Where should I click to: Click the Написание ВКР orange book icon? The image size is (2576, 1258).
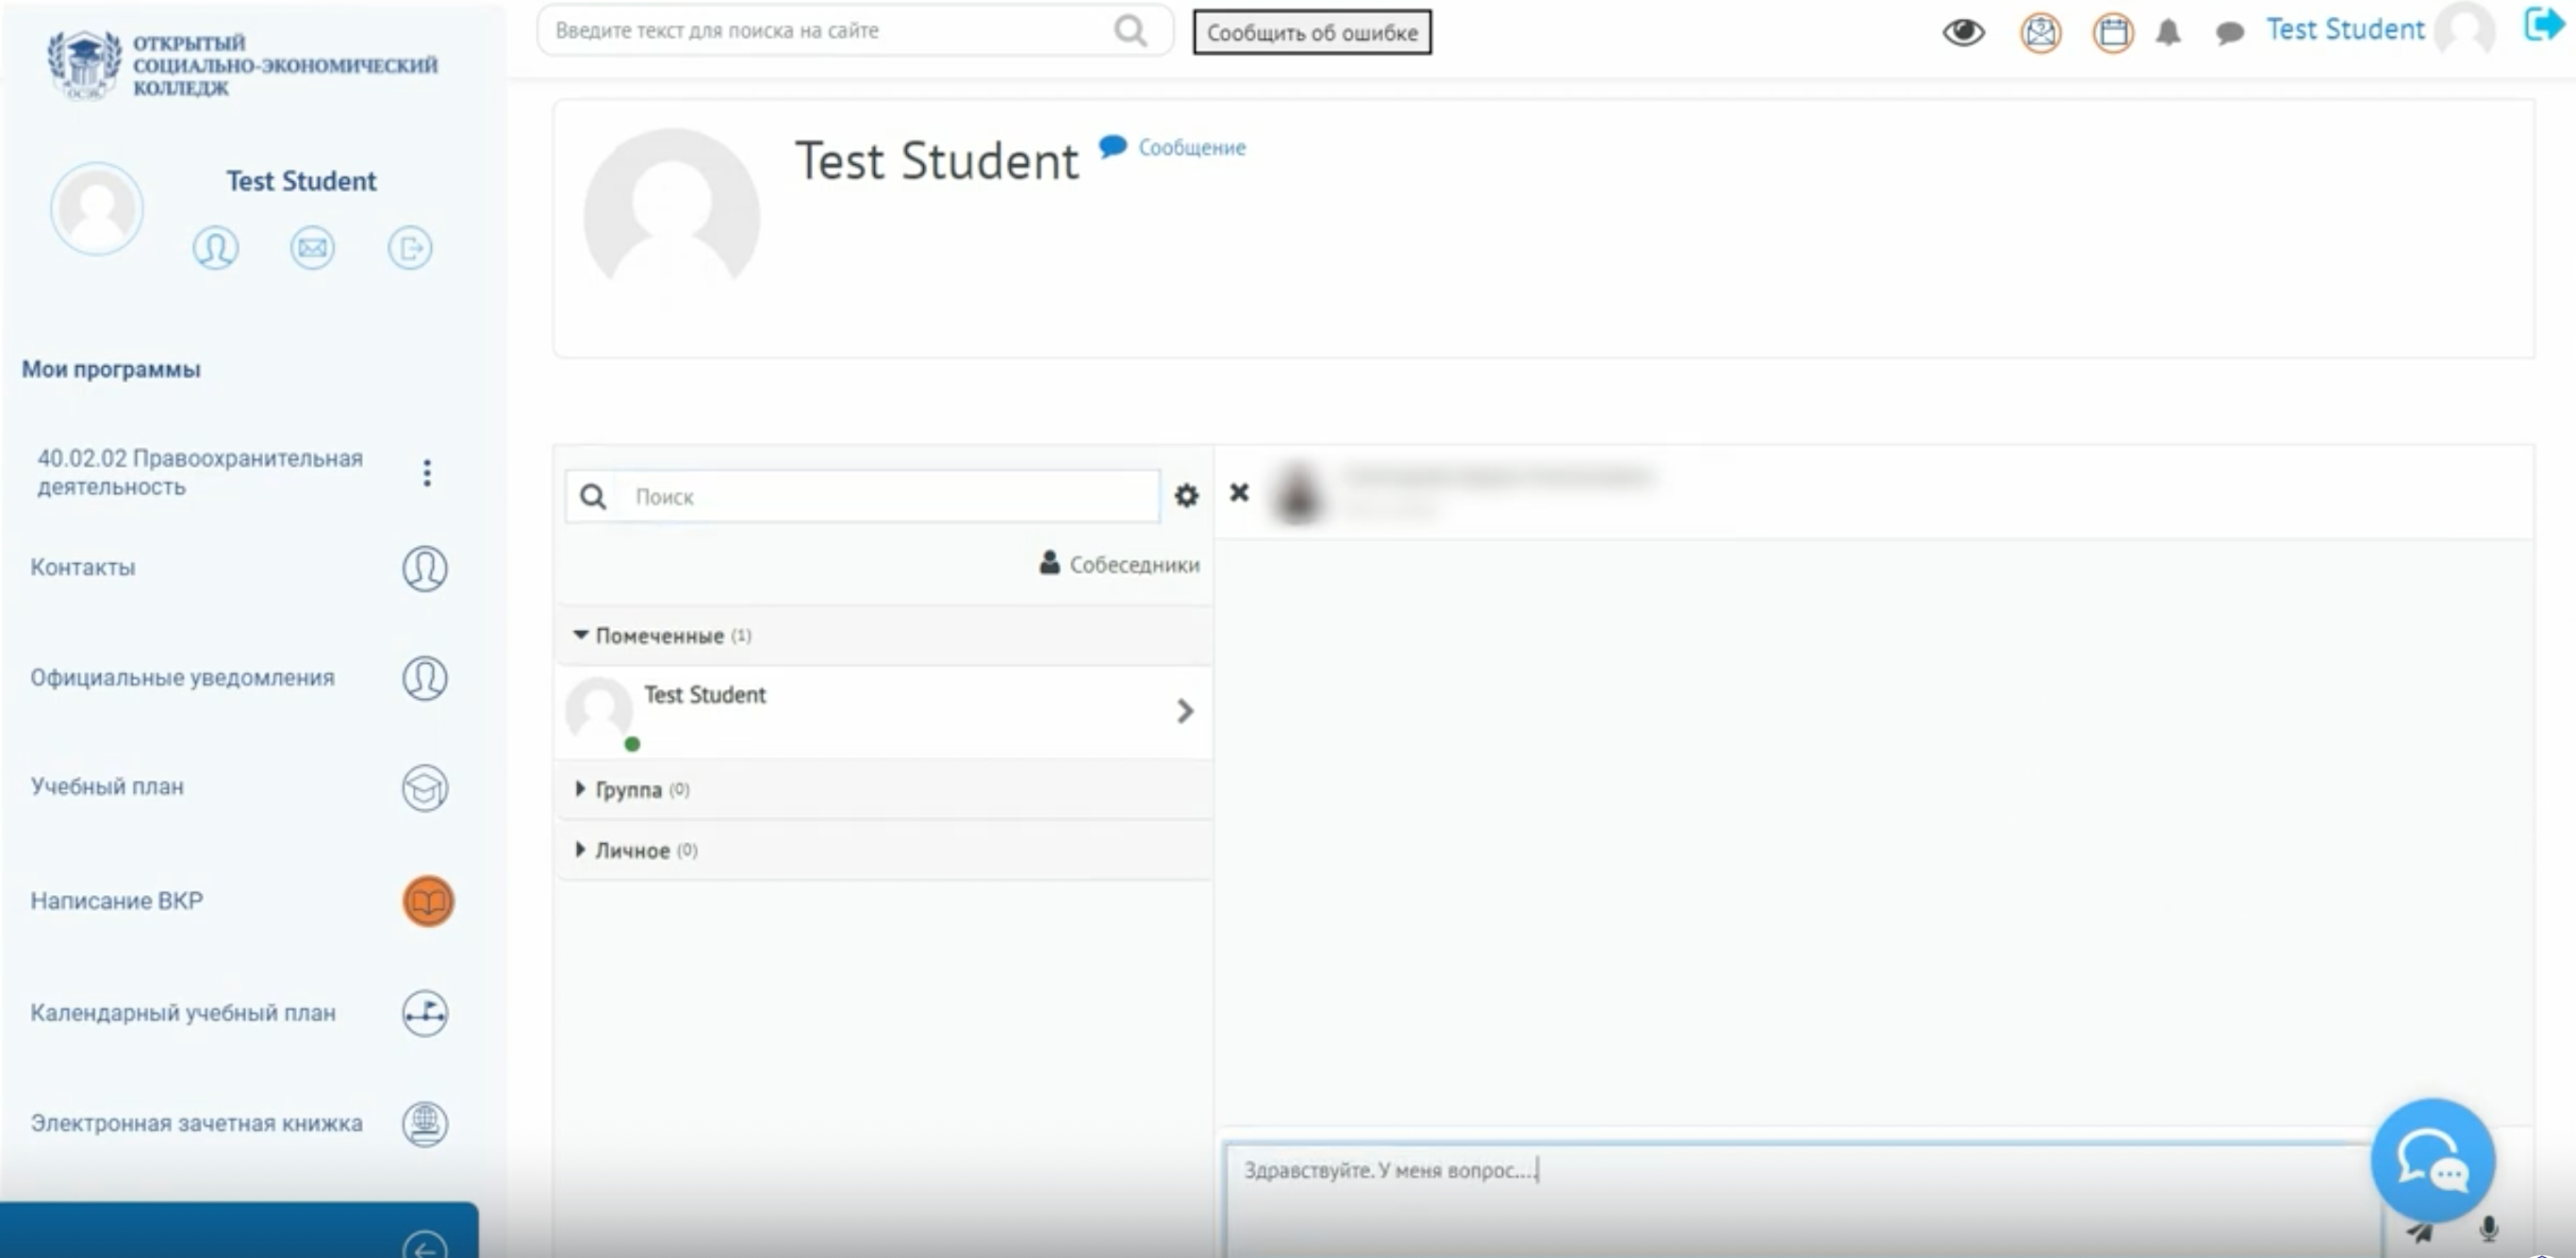(x=428, y=901)
